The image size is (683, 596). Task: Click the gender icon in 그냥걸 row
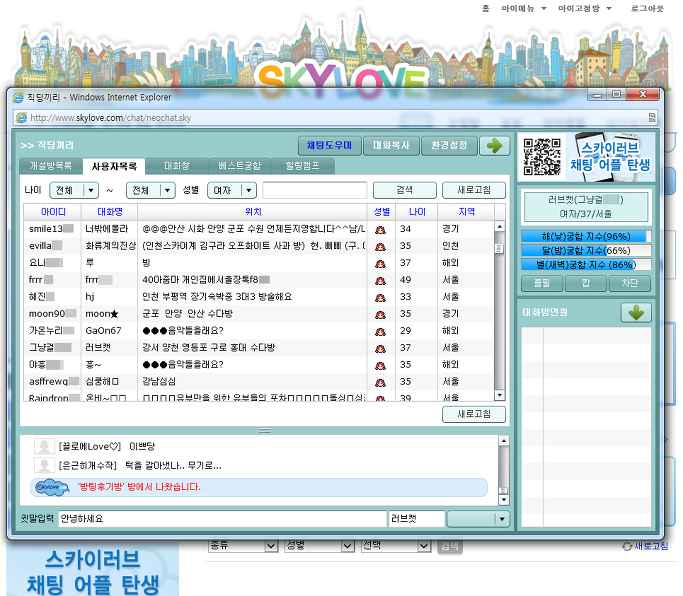coord(381,348)
